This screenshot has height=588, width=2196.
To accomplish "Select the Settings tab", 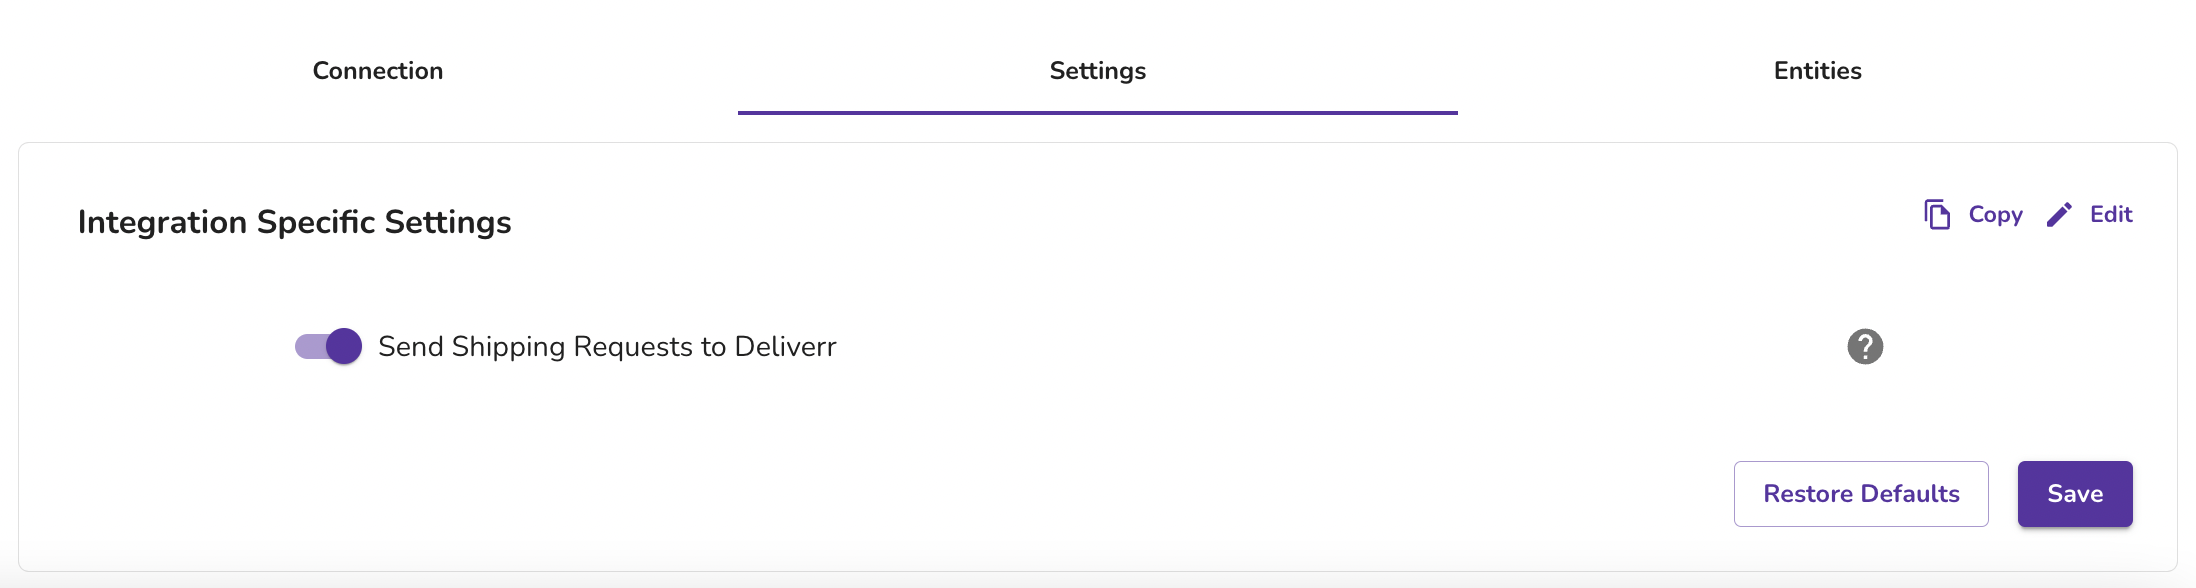I will click(1098, 71).
